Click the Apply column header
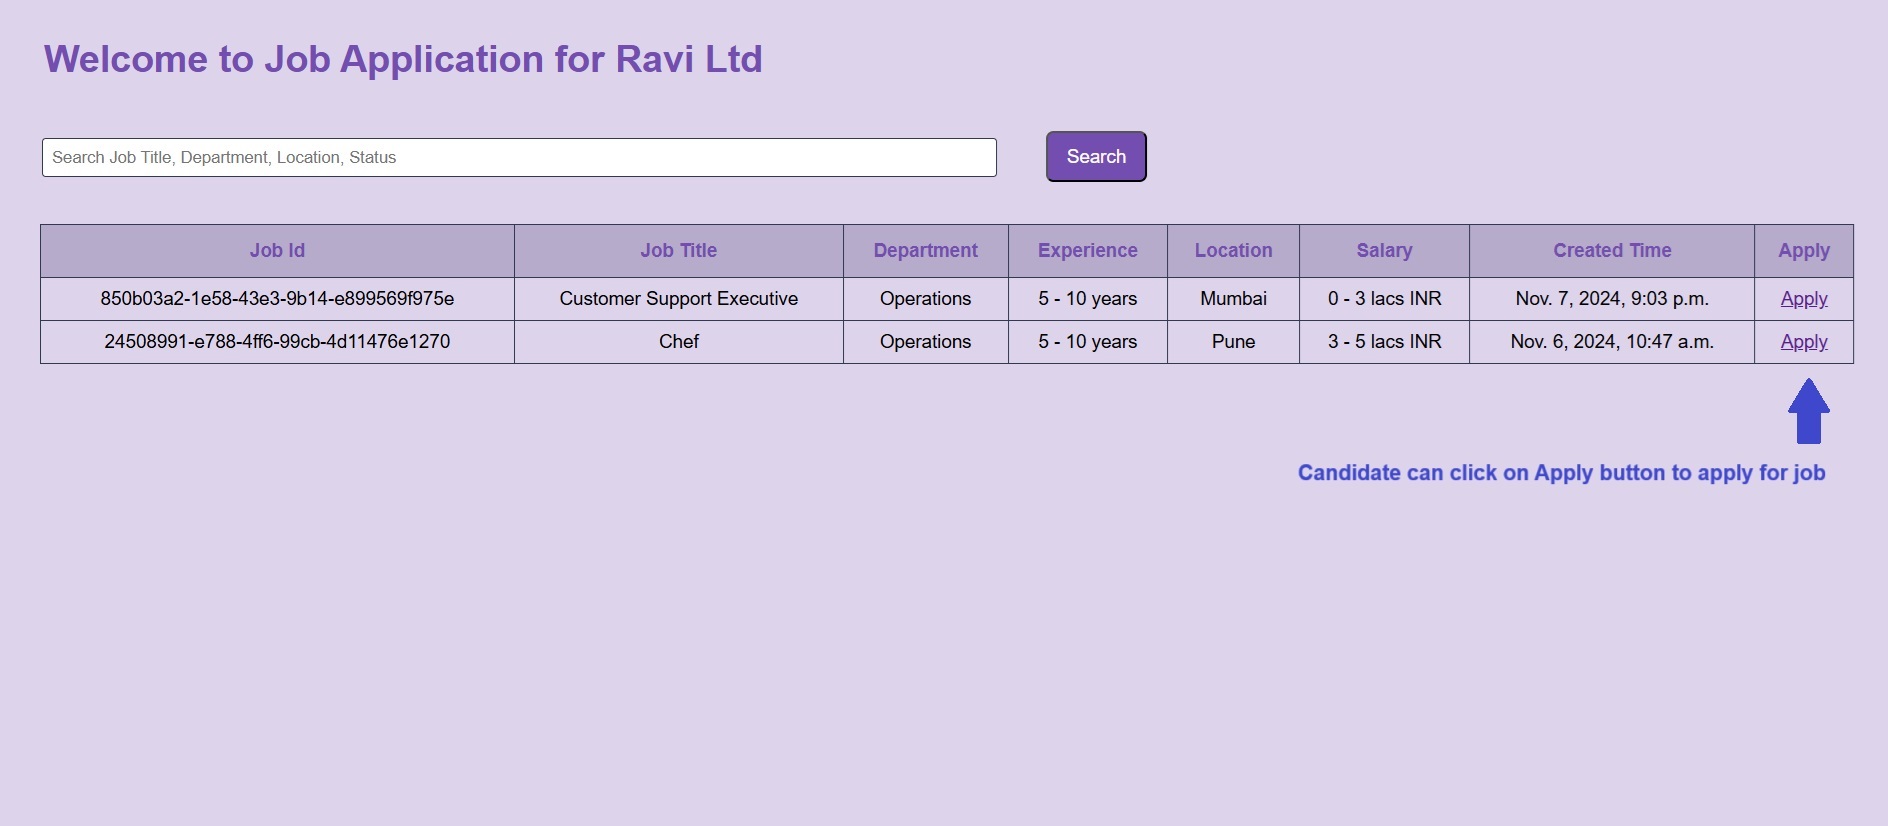1888x826 pixels. click(1803, 250)
